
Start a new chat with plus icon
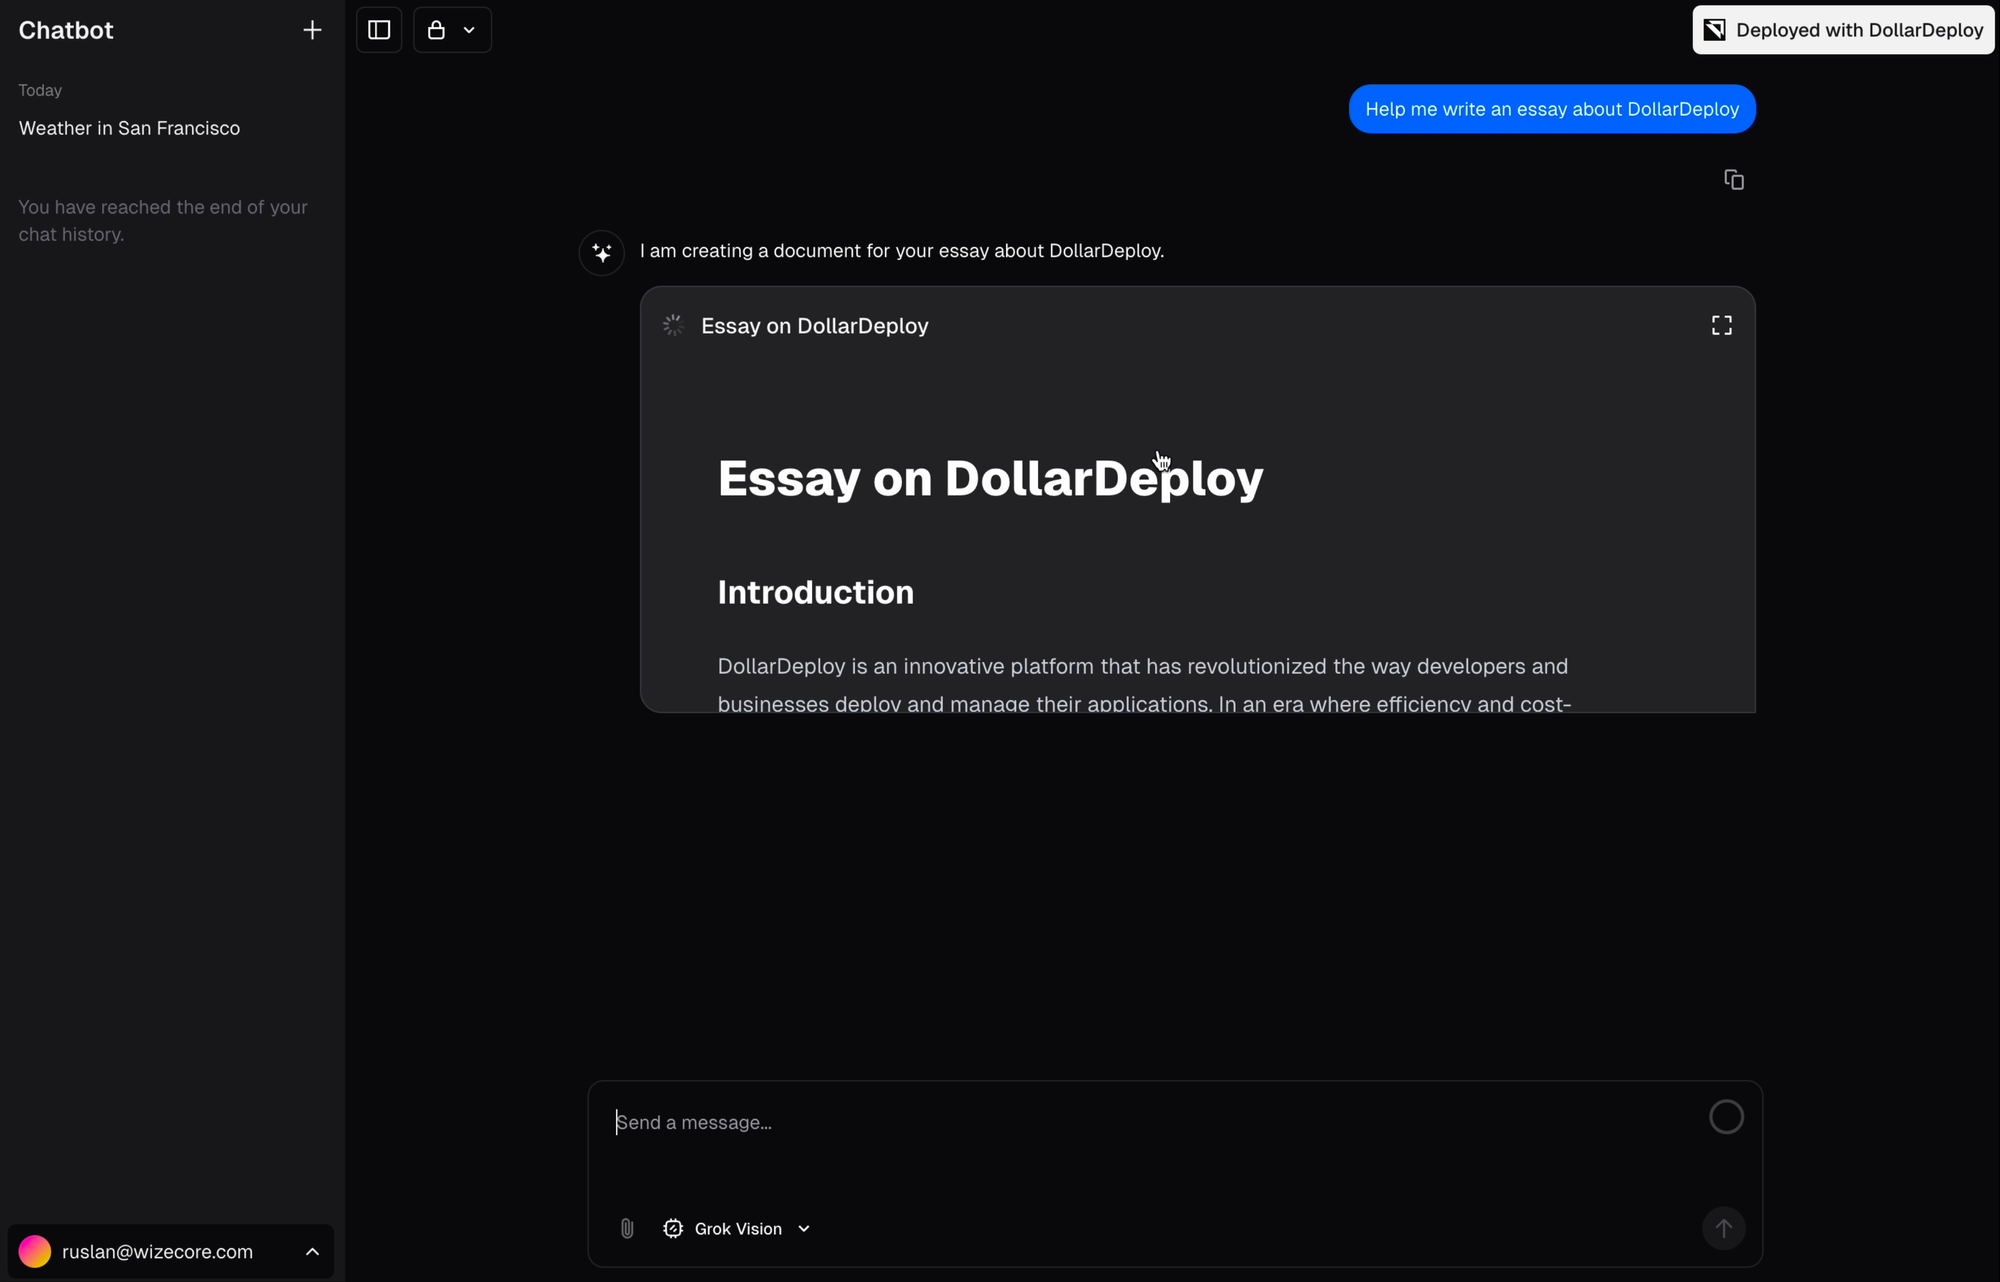click(x=312, y=30)
